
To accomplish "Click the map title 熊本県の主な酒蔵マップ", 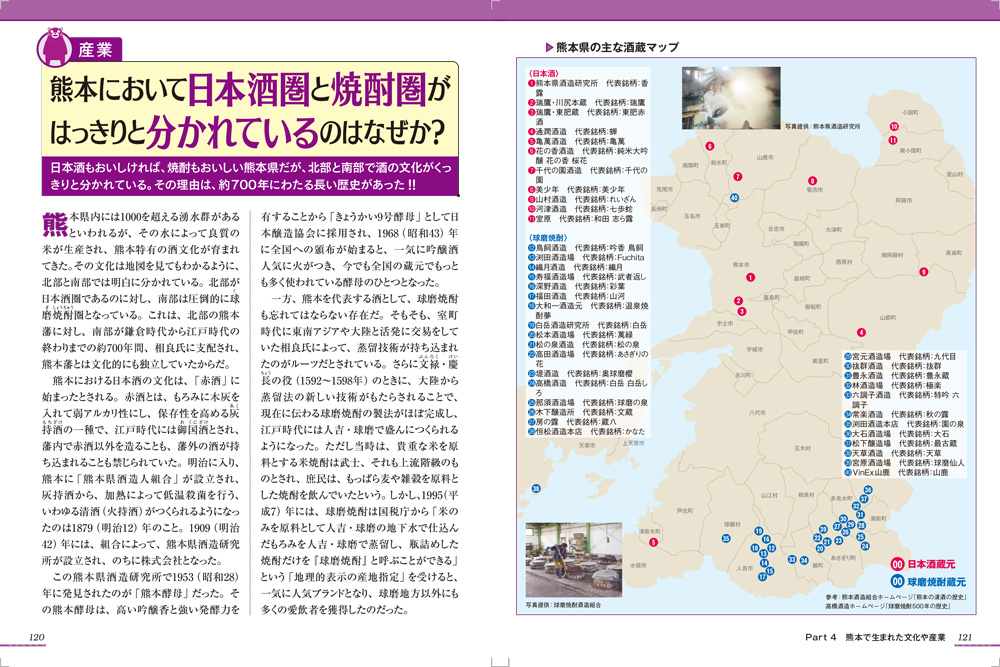I will coord(617,47).
